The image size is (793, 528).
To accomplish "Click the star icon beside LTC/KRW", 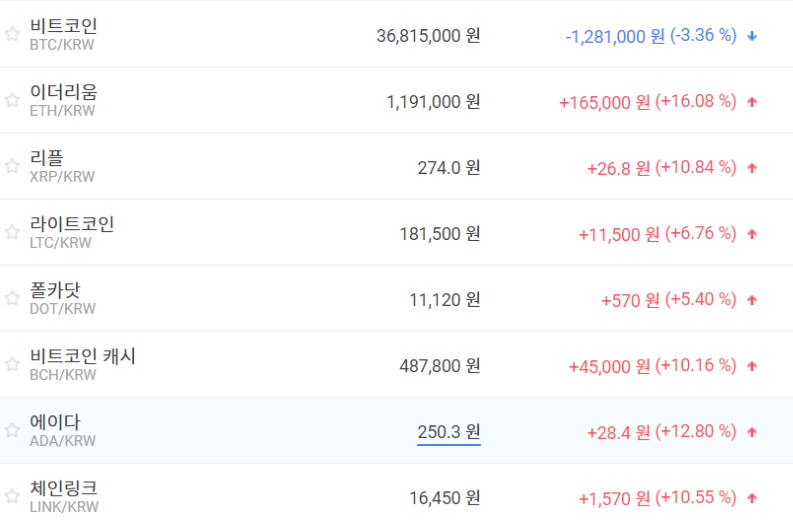I will 12,232.
